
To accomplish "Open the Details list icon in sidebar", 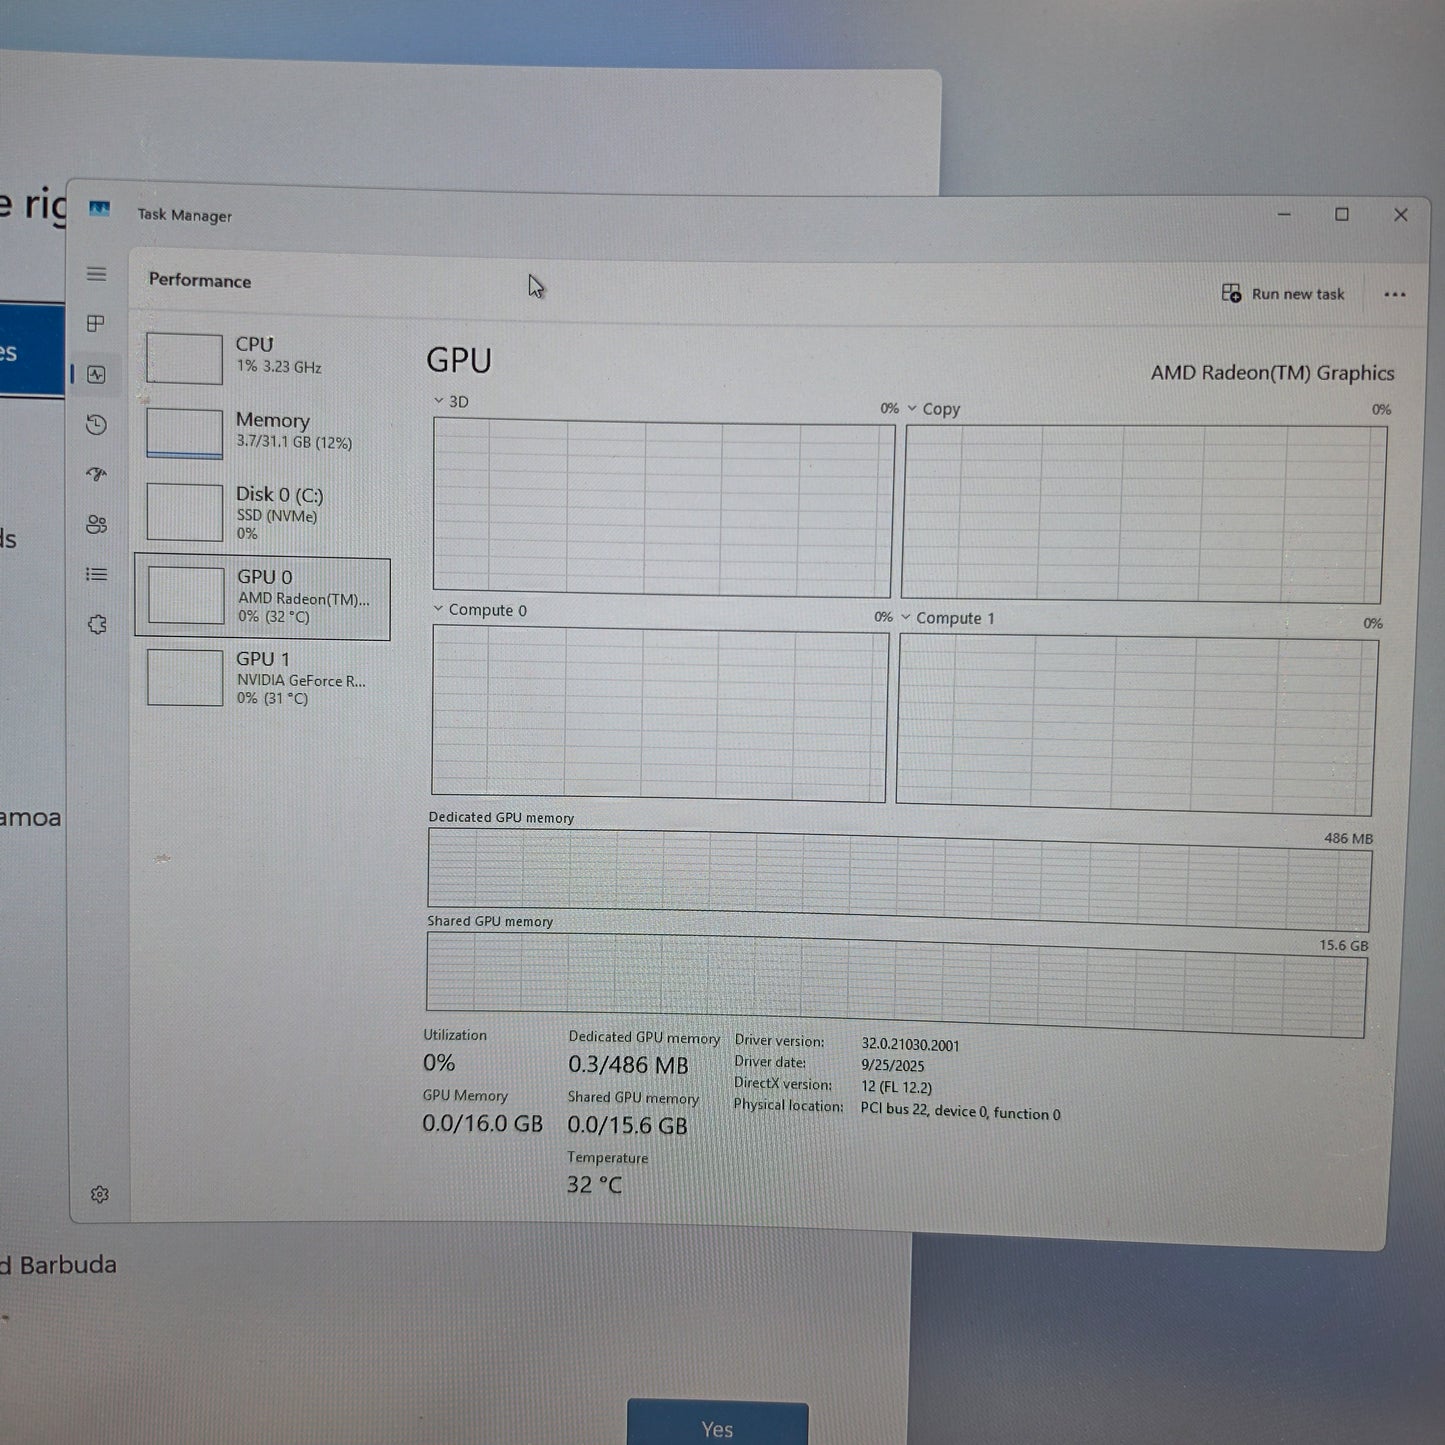I will [96, 574].
